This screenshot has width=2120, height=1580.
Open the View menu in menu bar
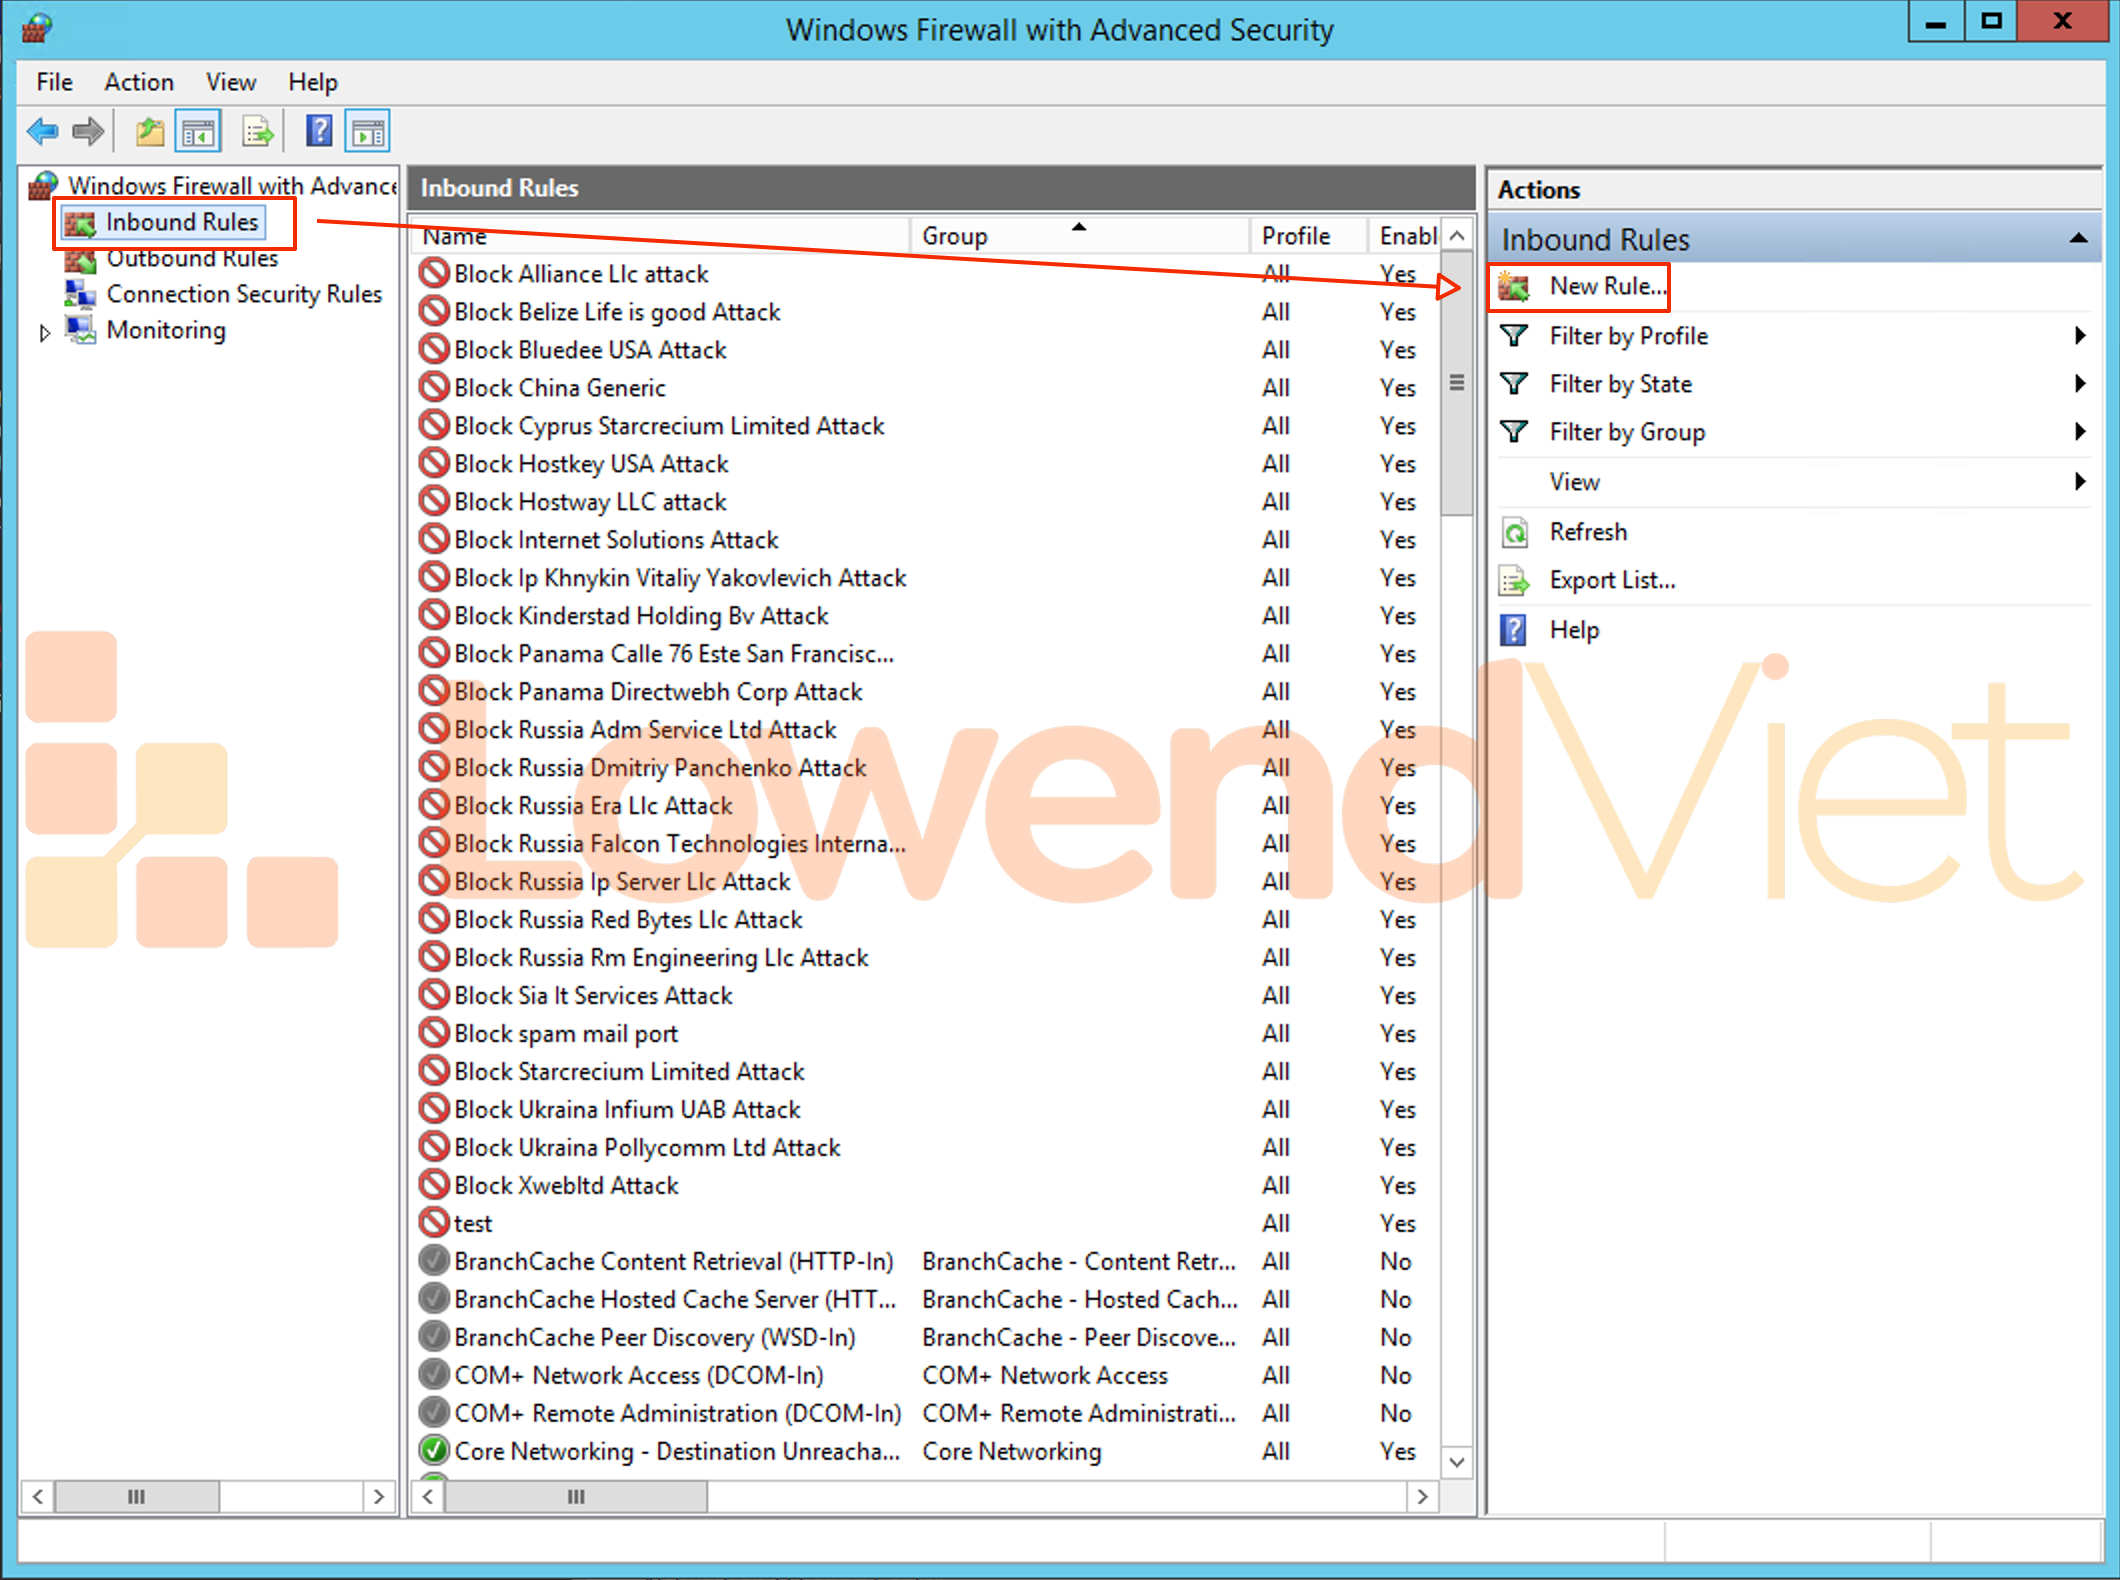[231, 82]
